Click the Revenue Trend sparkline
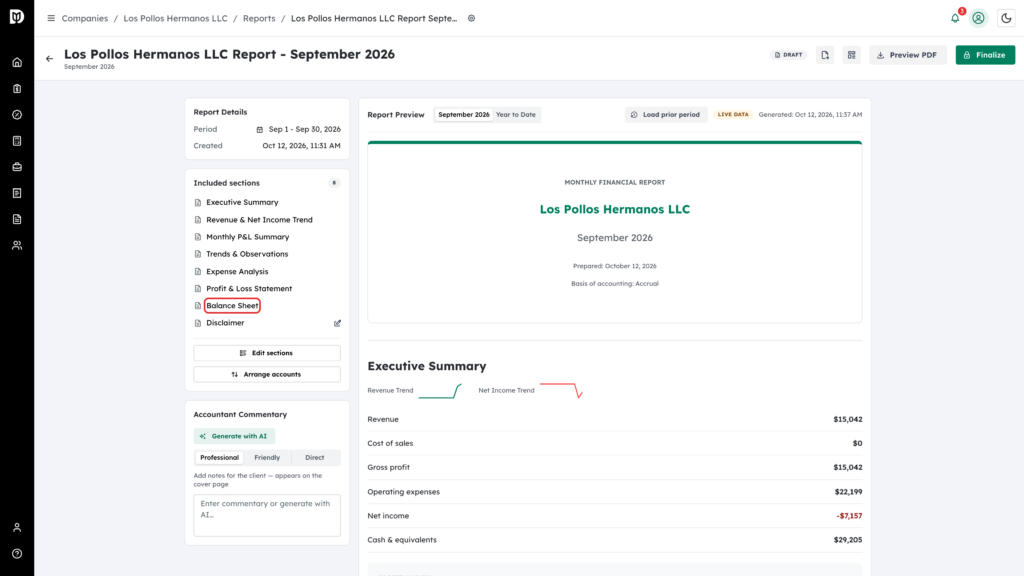Image resolution: width=1024 pixels, height=576 pixels. [x=440, y=391]
